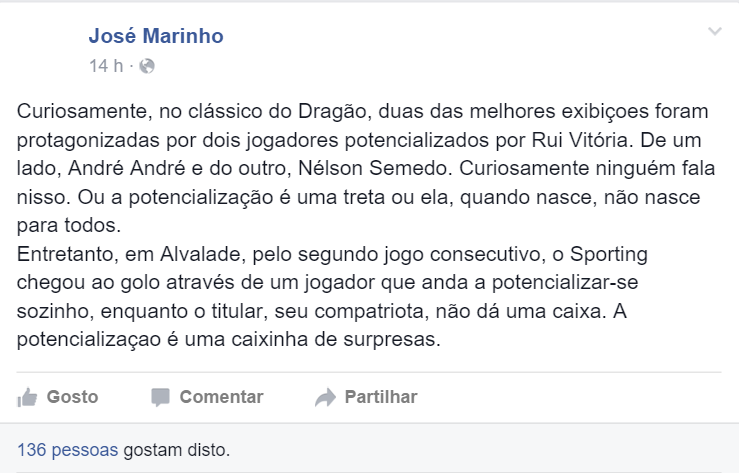Open the '14 h' timestamp permalink
The height and width of the screenshot is (473, 739).
click(104, 67)
